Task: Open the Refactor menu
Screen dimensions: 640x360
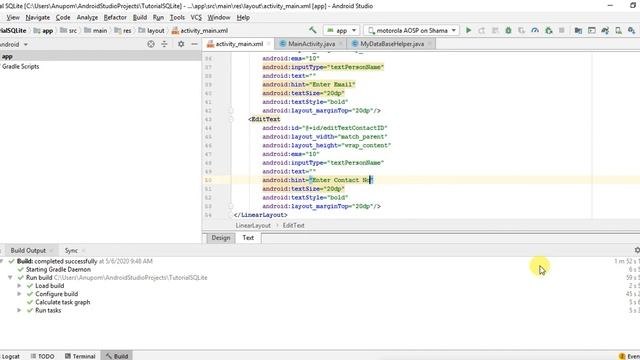Action: click(115, 18)
